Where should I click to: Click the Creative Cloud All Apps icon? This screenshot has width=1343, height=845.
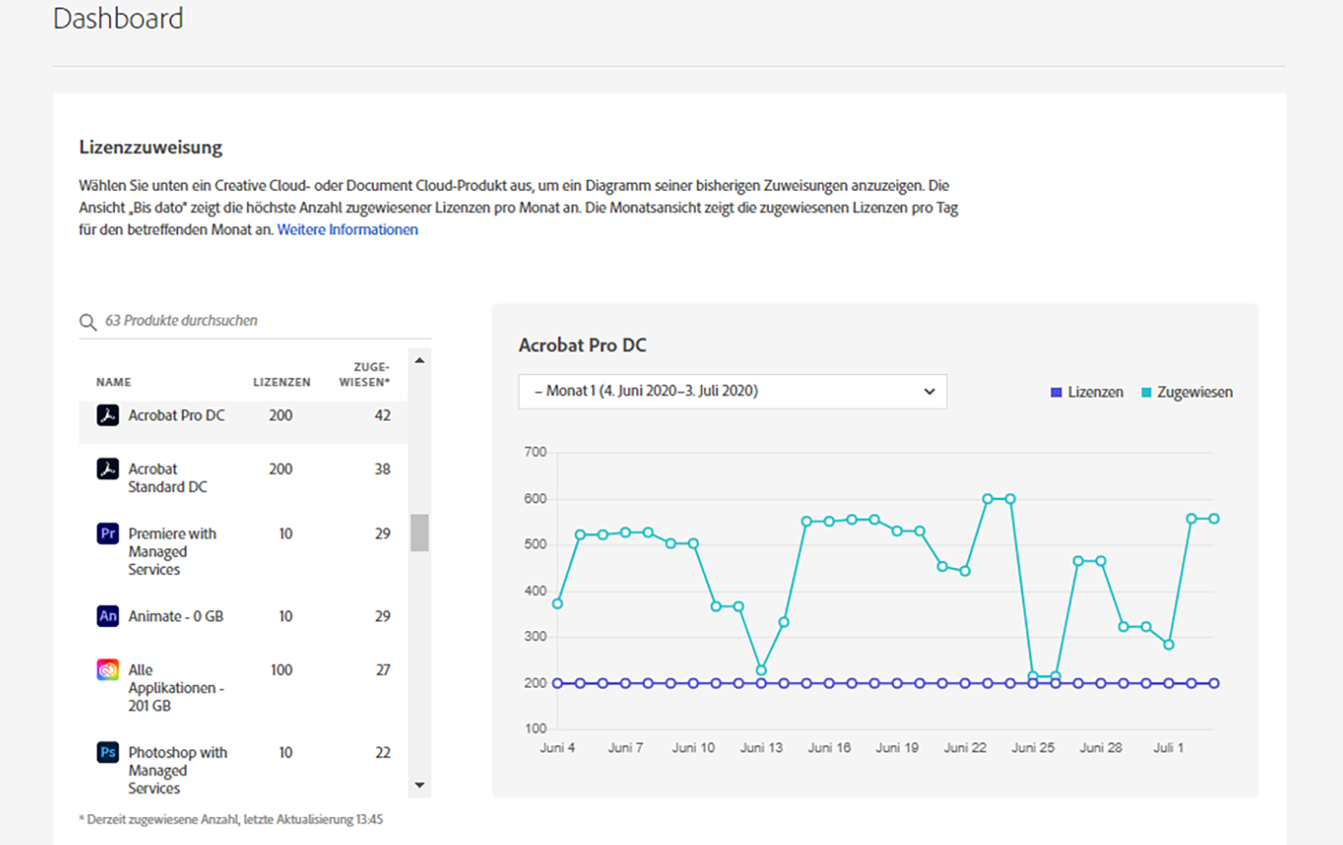click(x=108, y=670)
